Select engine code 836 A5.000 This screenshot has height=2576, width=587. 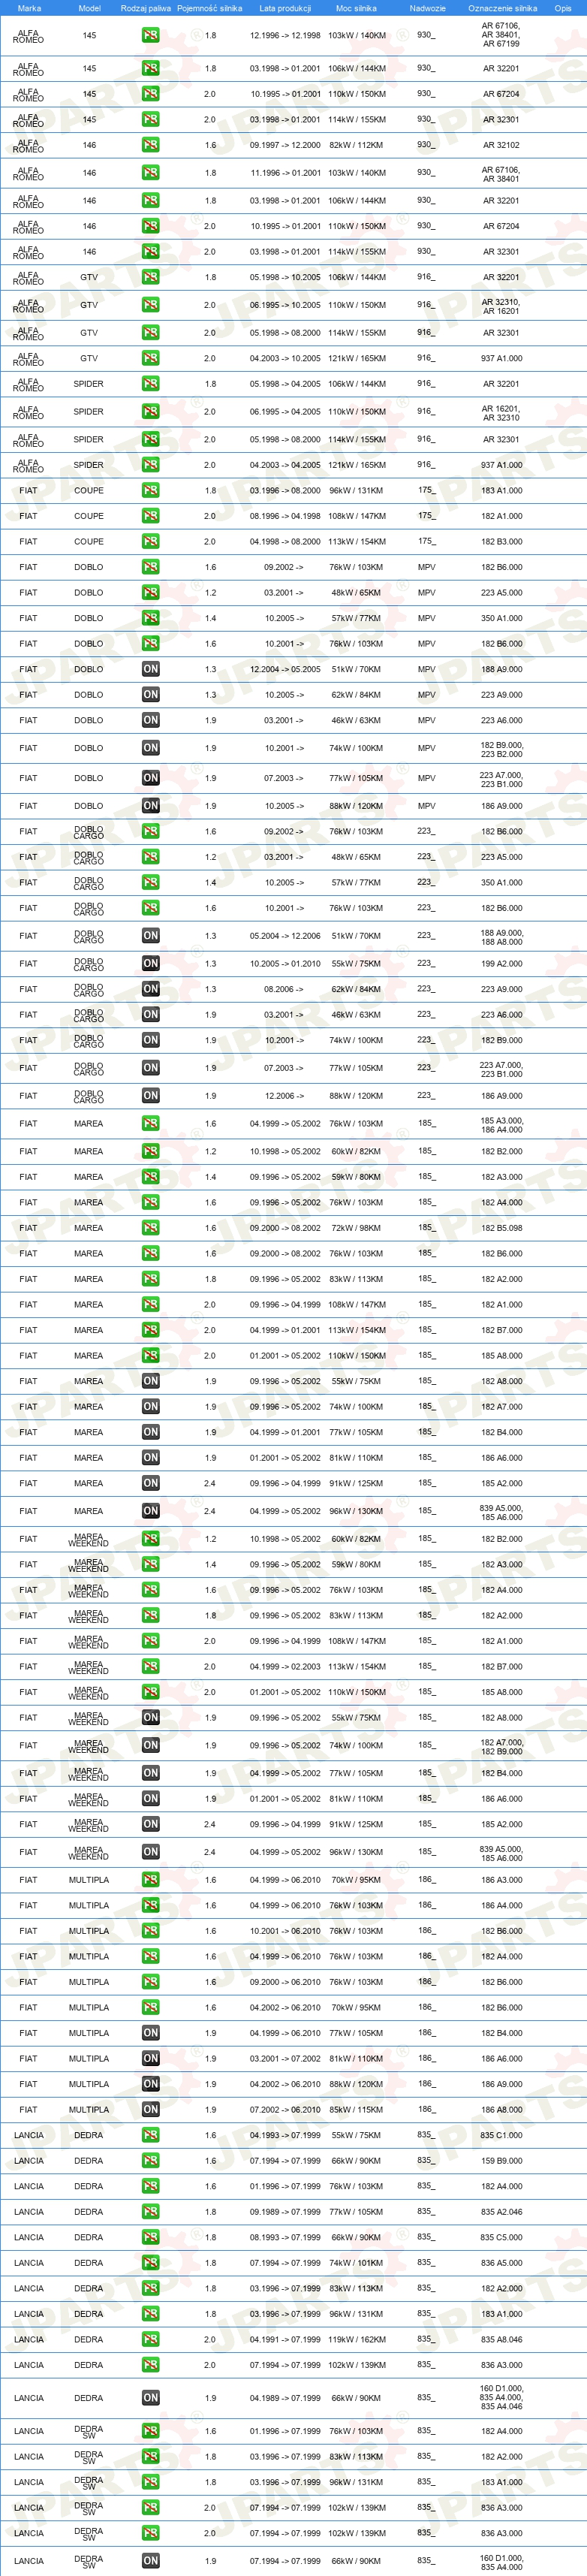point(501,2263)
